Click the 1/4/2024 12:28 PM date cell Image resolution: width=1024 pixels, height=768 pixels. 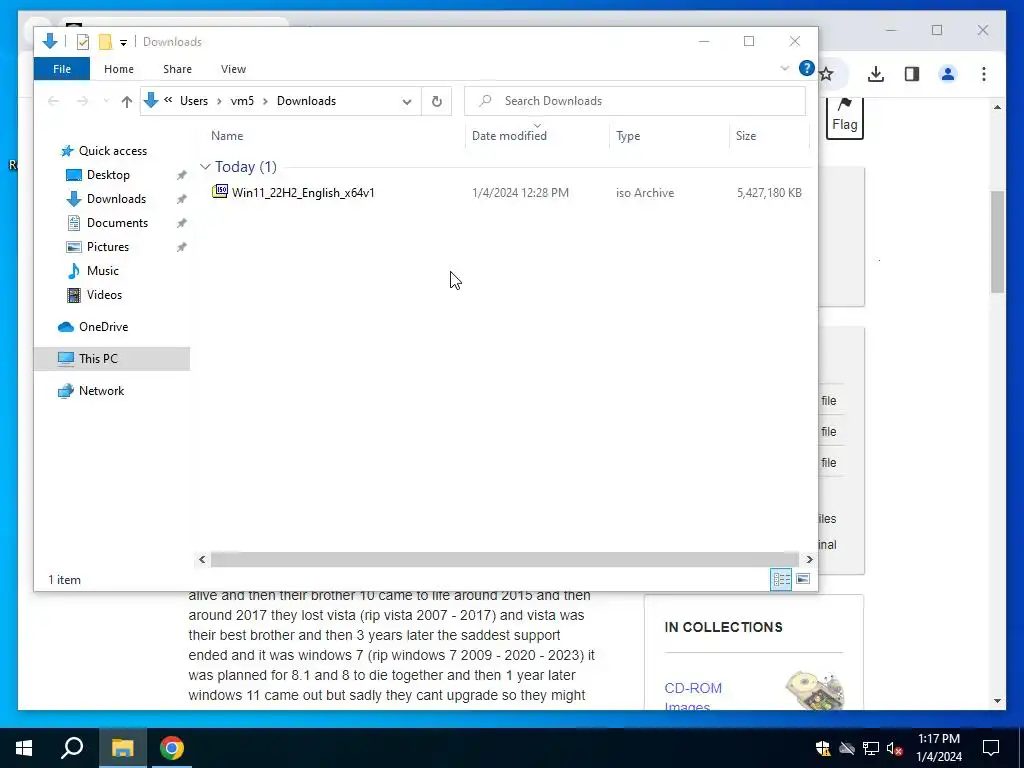coord(520,193)
